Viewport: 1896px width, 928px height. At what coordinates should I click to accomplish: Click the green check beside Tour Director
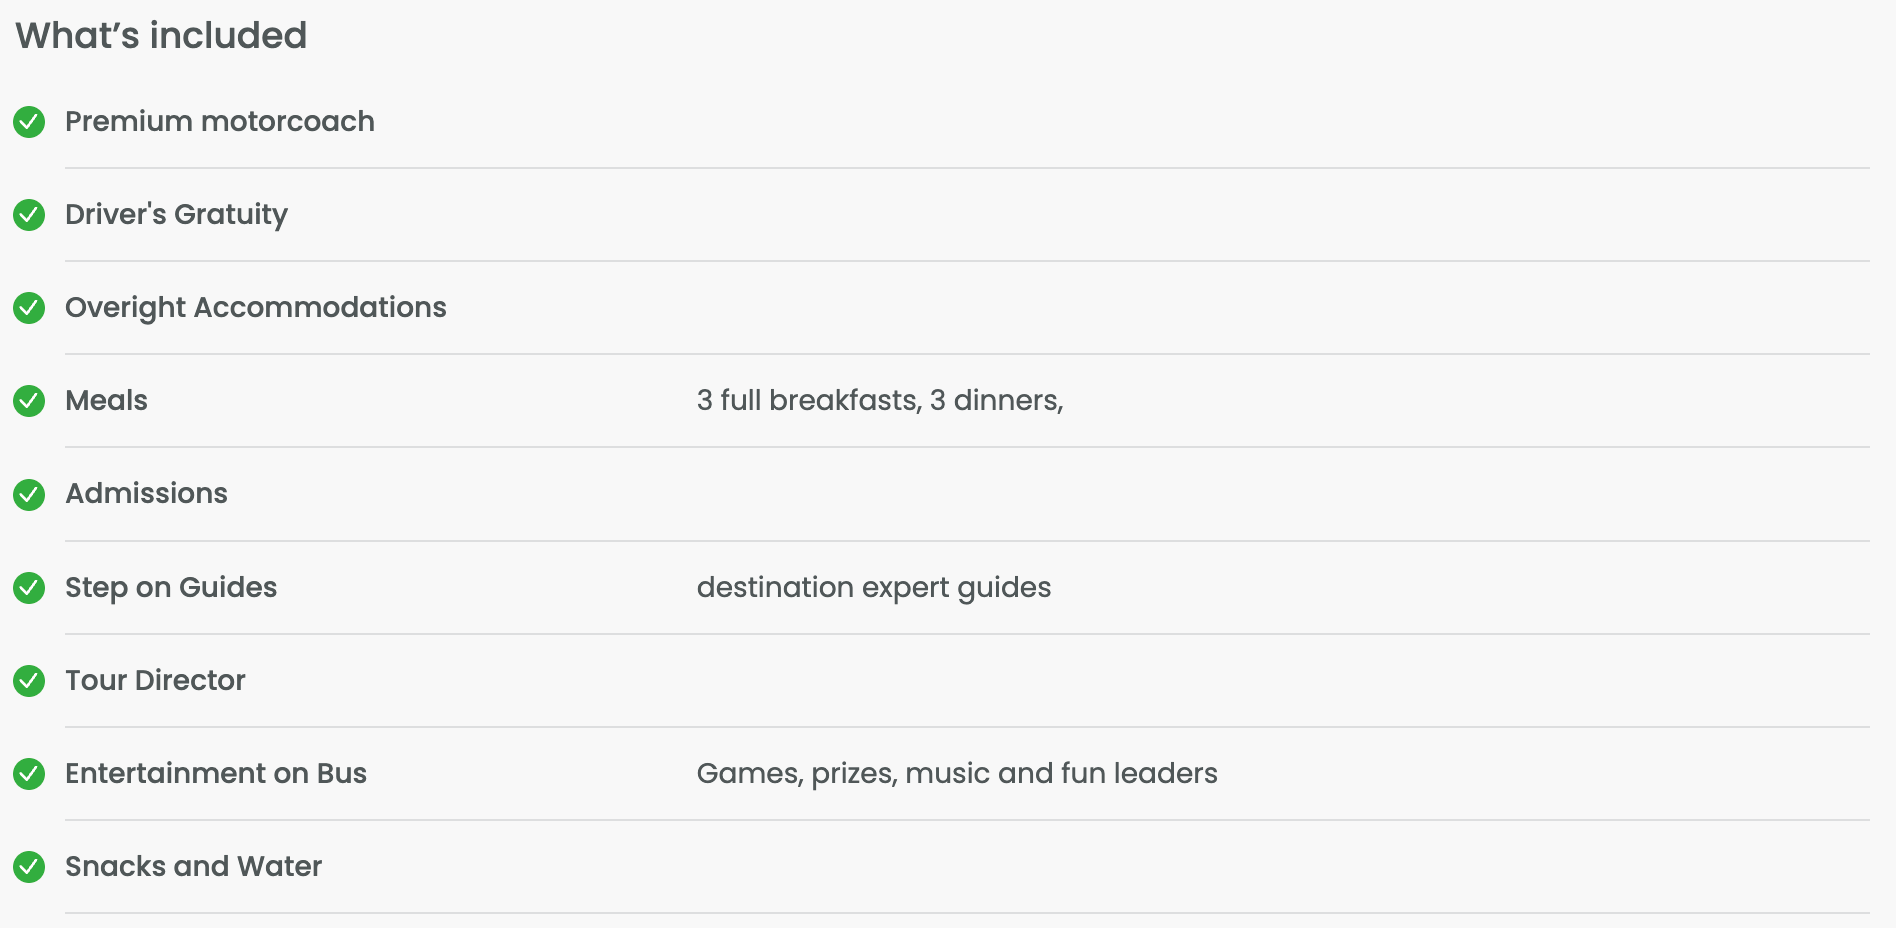29,681
